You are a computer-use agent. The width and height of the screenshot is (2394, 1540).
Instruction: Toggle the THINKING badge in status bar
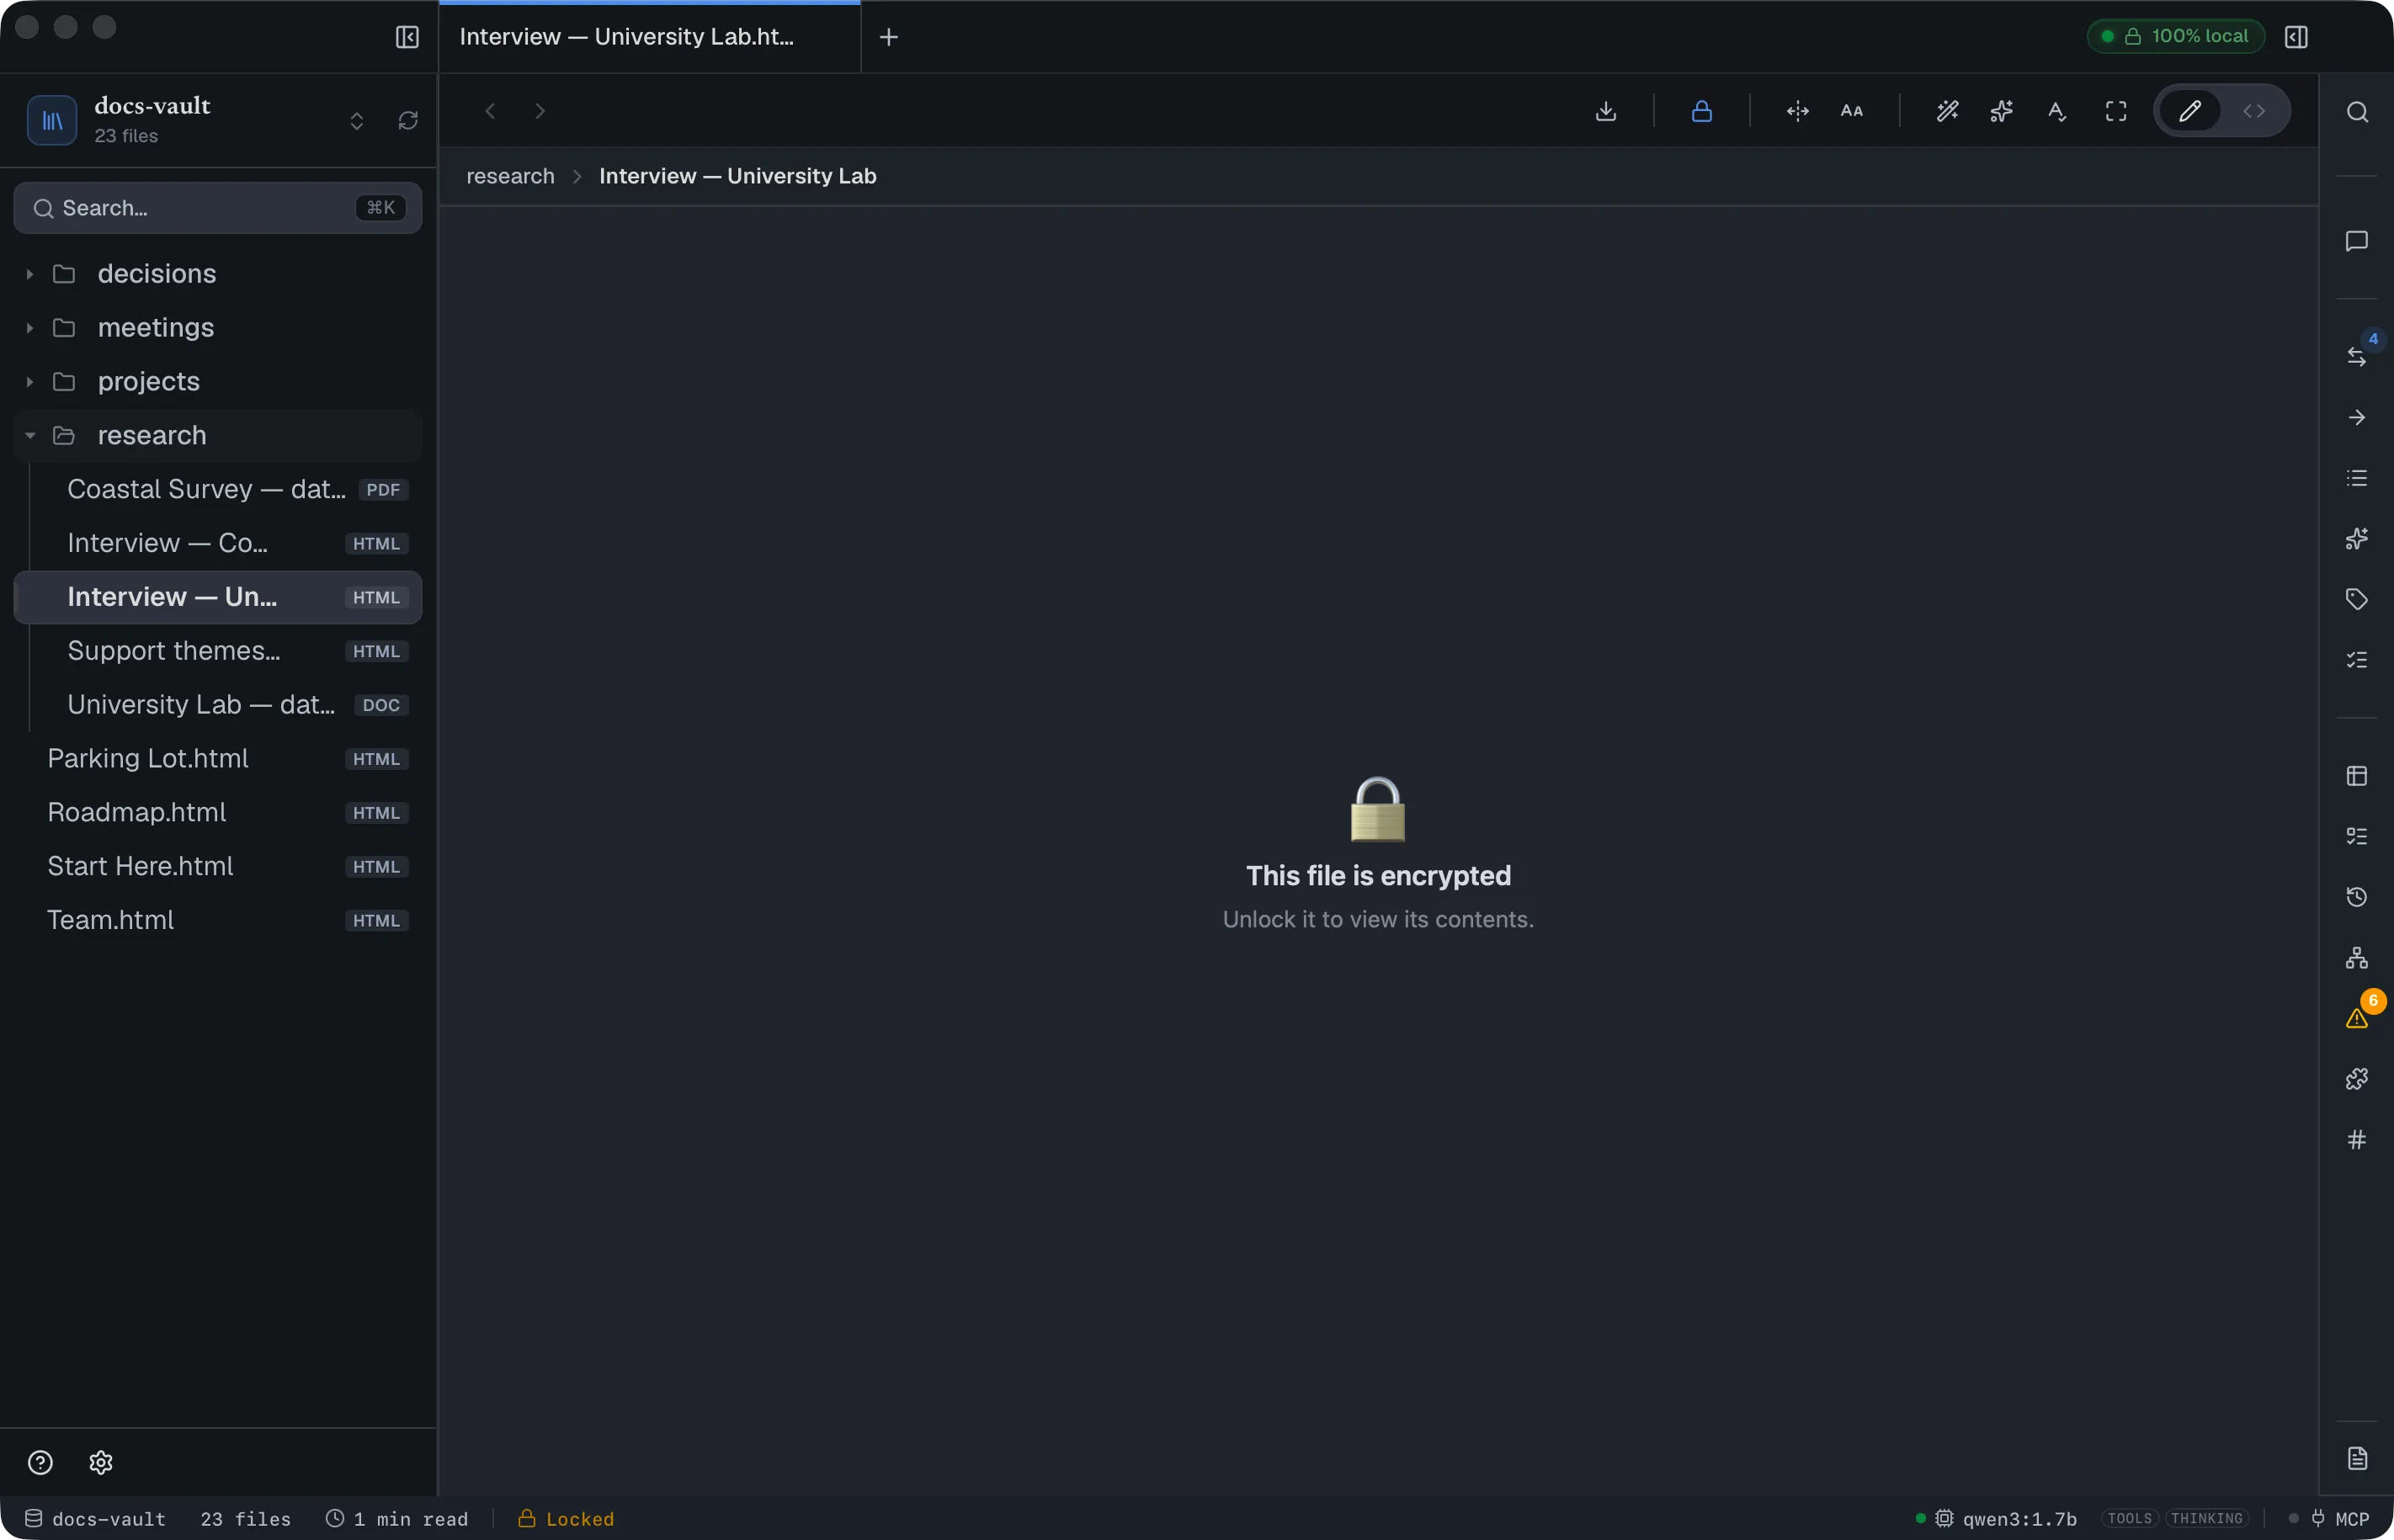pyautogui.click(x=2207, y=1518)
